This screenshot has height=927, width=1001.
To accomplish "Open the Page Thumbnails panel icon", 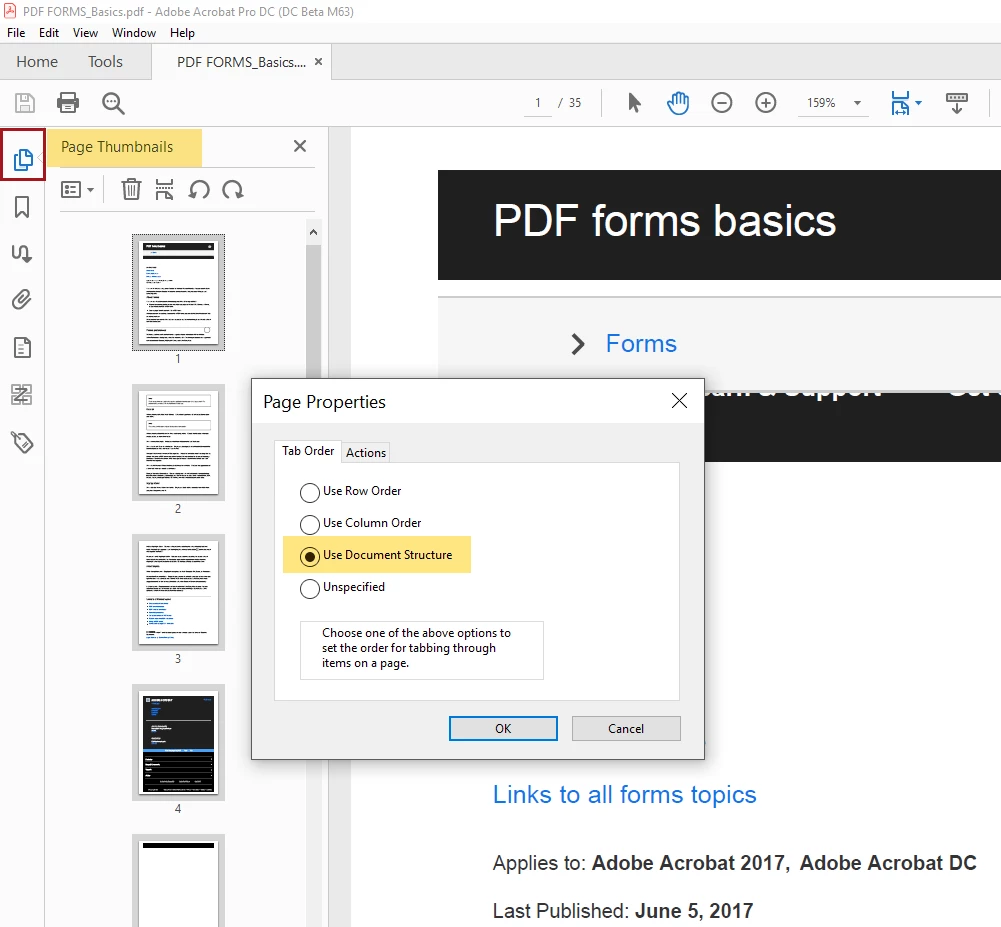I will click(x=23, y=159).
